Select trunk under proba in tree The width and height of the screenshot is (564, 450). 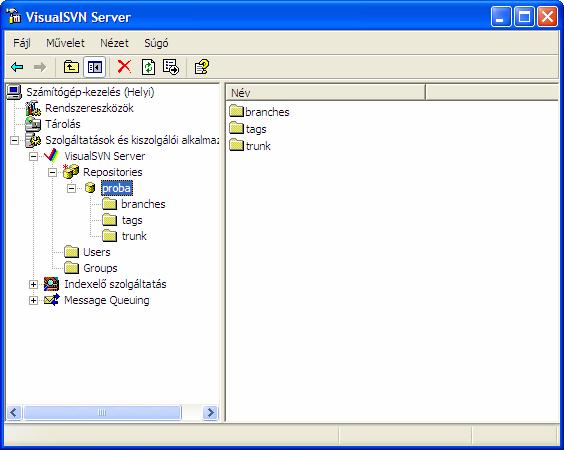[x=134, y=236]
